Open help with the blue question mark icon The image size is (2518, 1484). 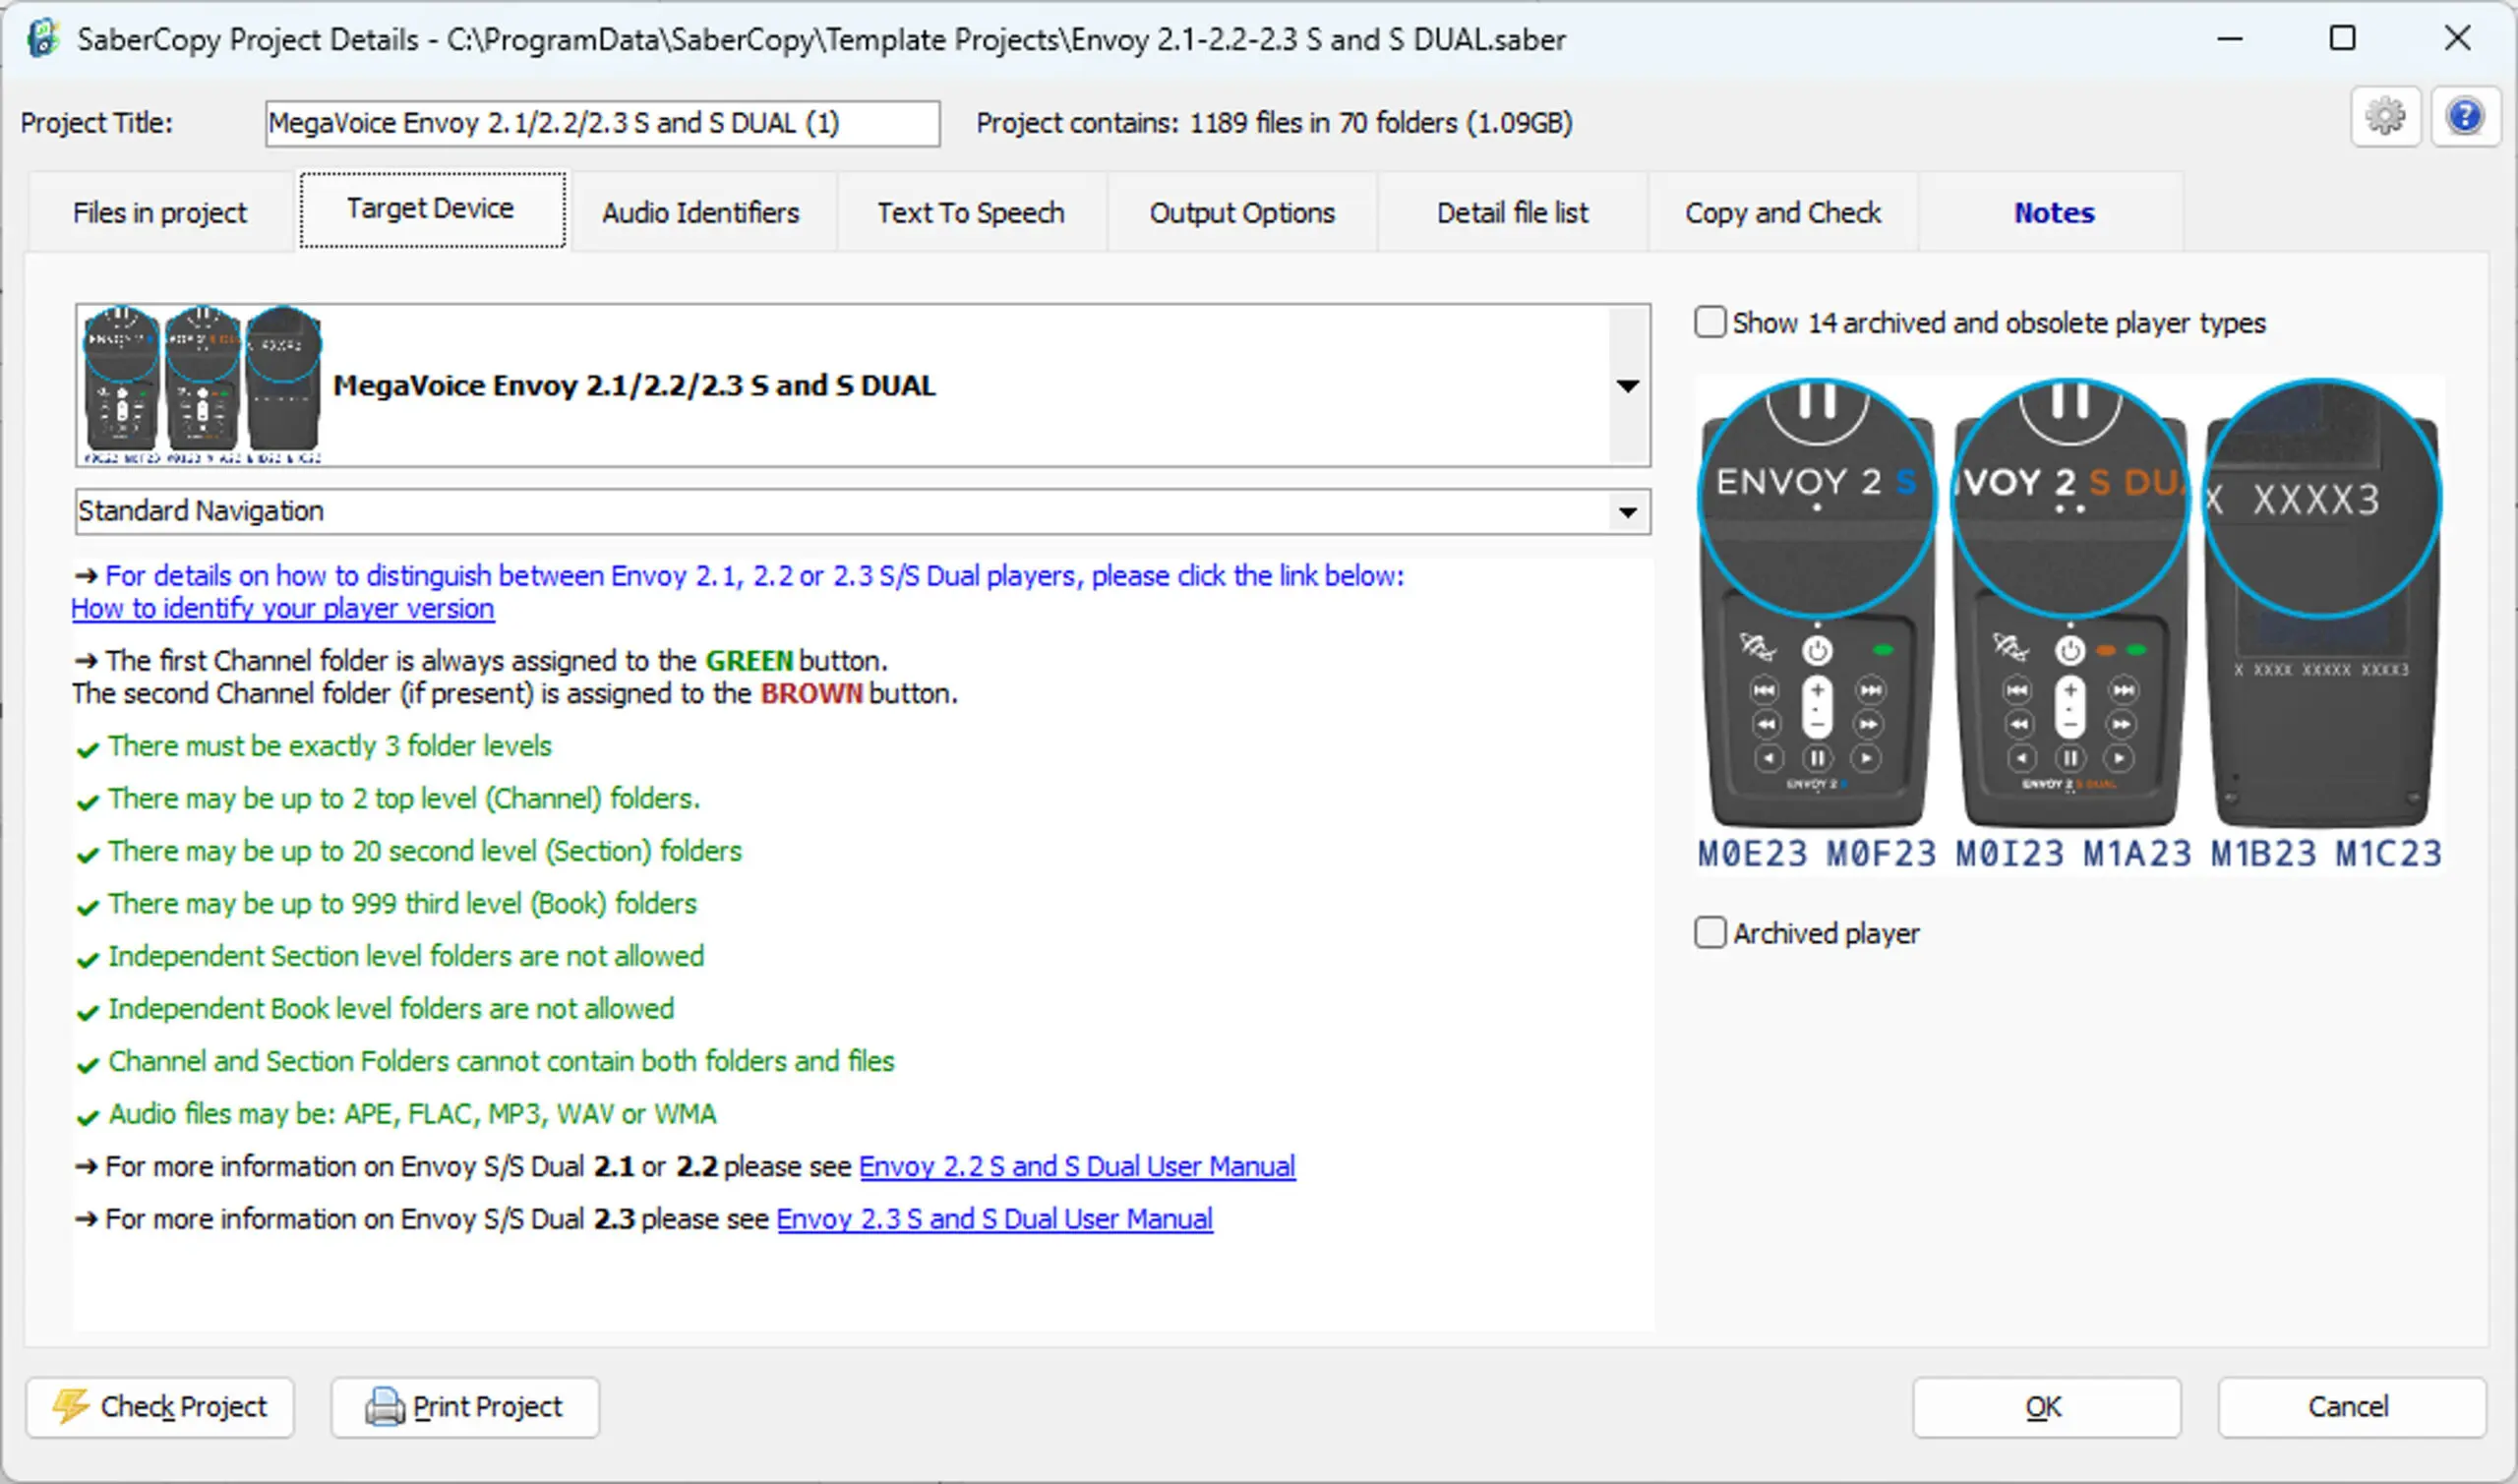click(2465, 118)
